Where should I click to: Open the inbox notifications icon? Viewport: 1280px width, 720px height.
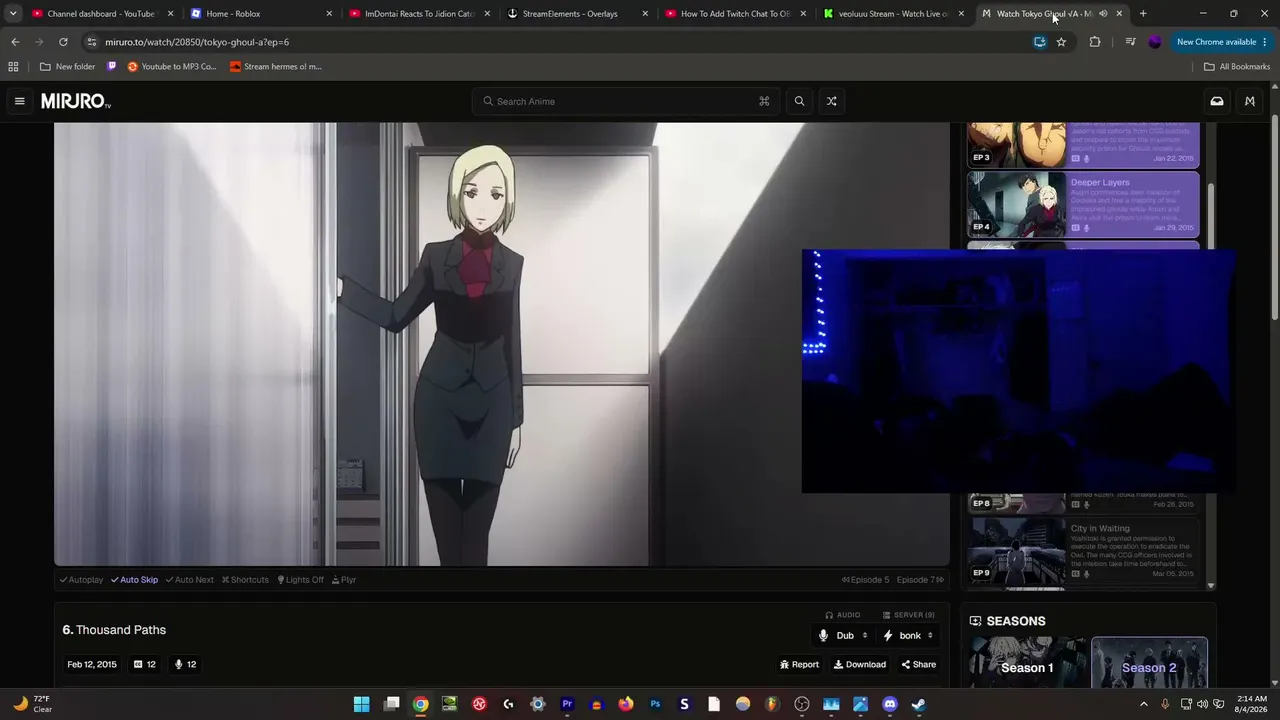1217,101
